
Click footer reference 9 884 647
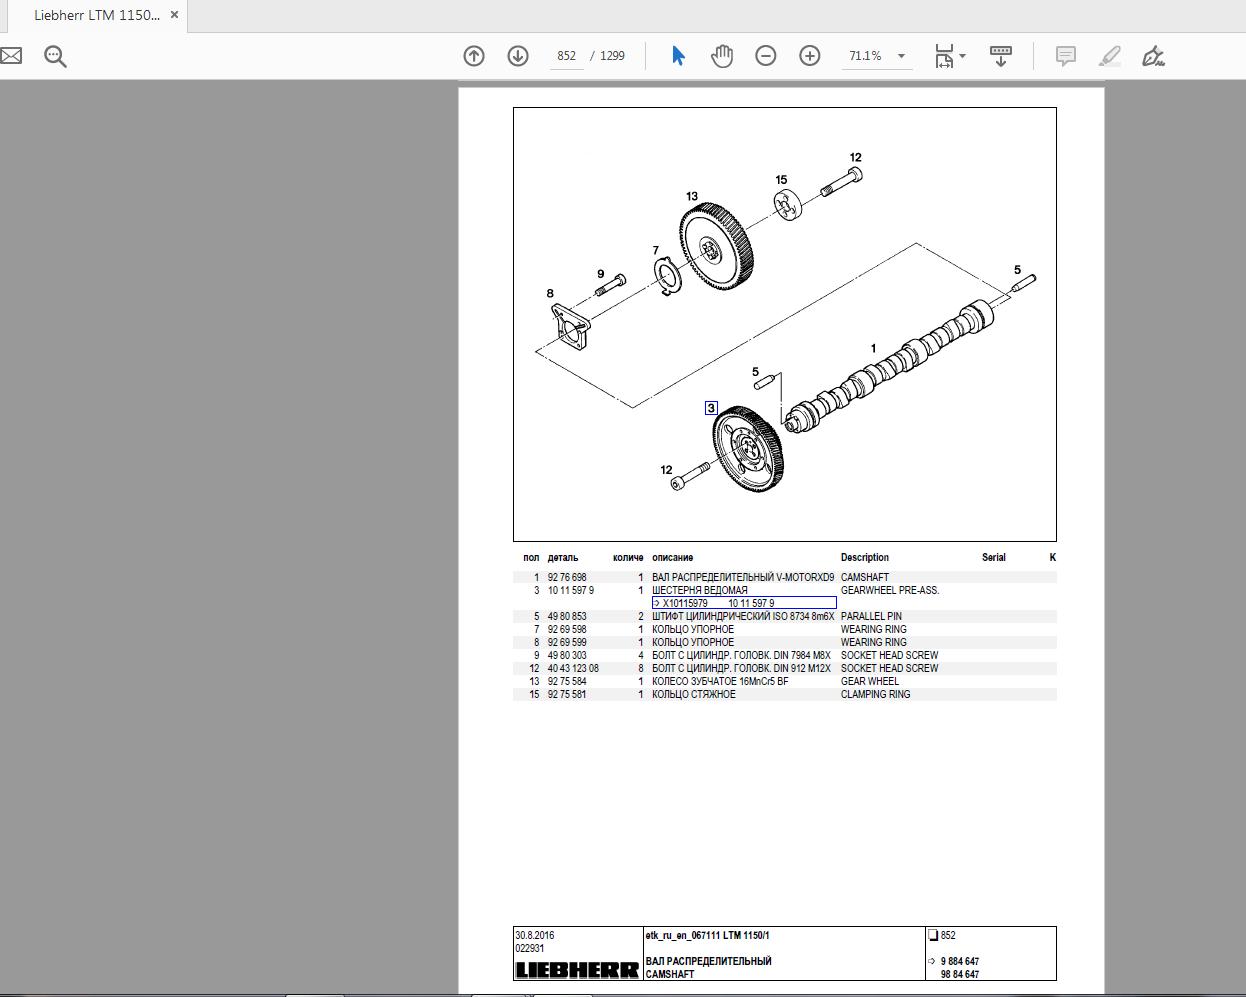pos(960,961)
